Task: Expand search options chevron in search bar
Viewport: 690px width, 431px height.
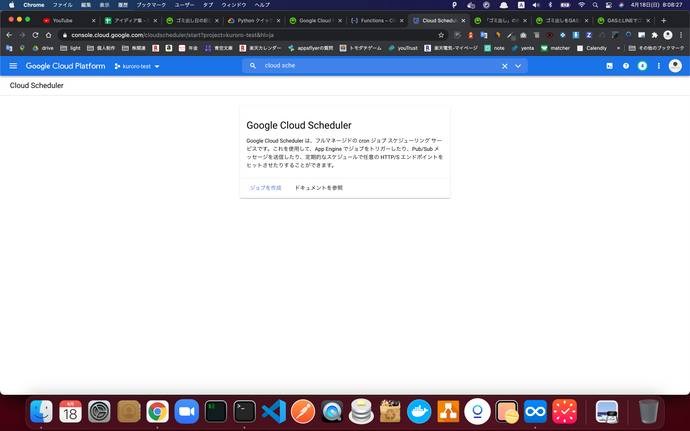Action: tap(518, 66)
